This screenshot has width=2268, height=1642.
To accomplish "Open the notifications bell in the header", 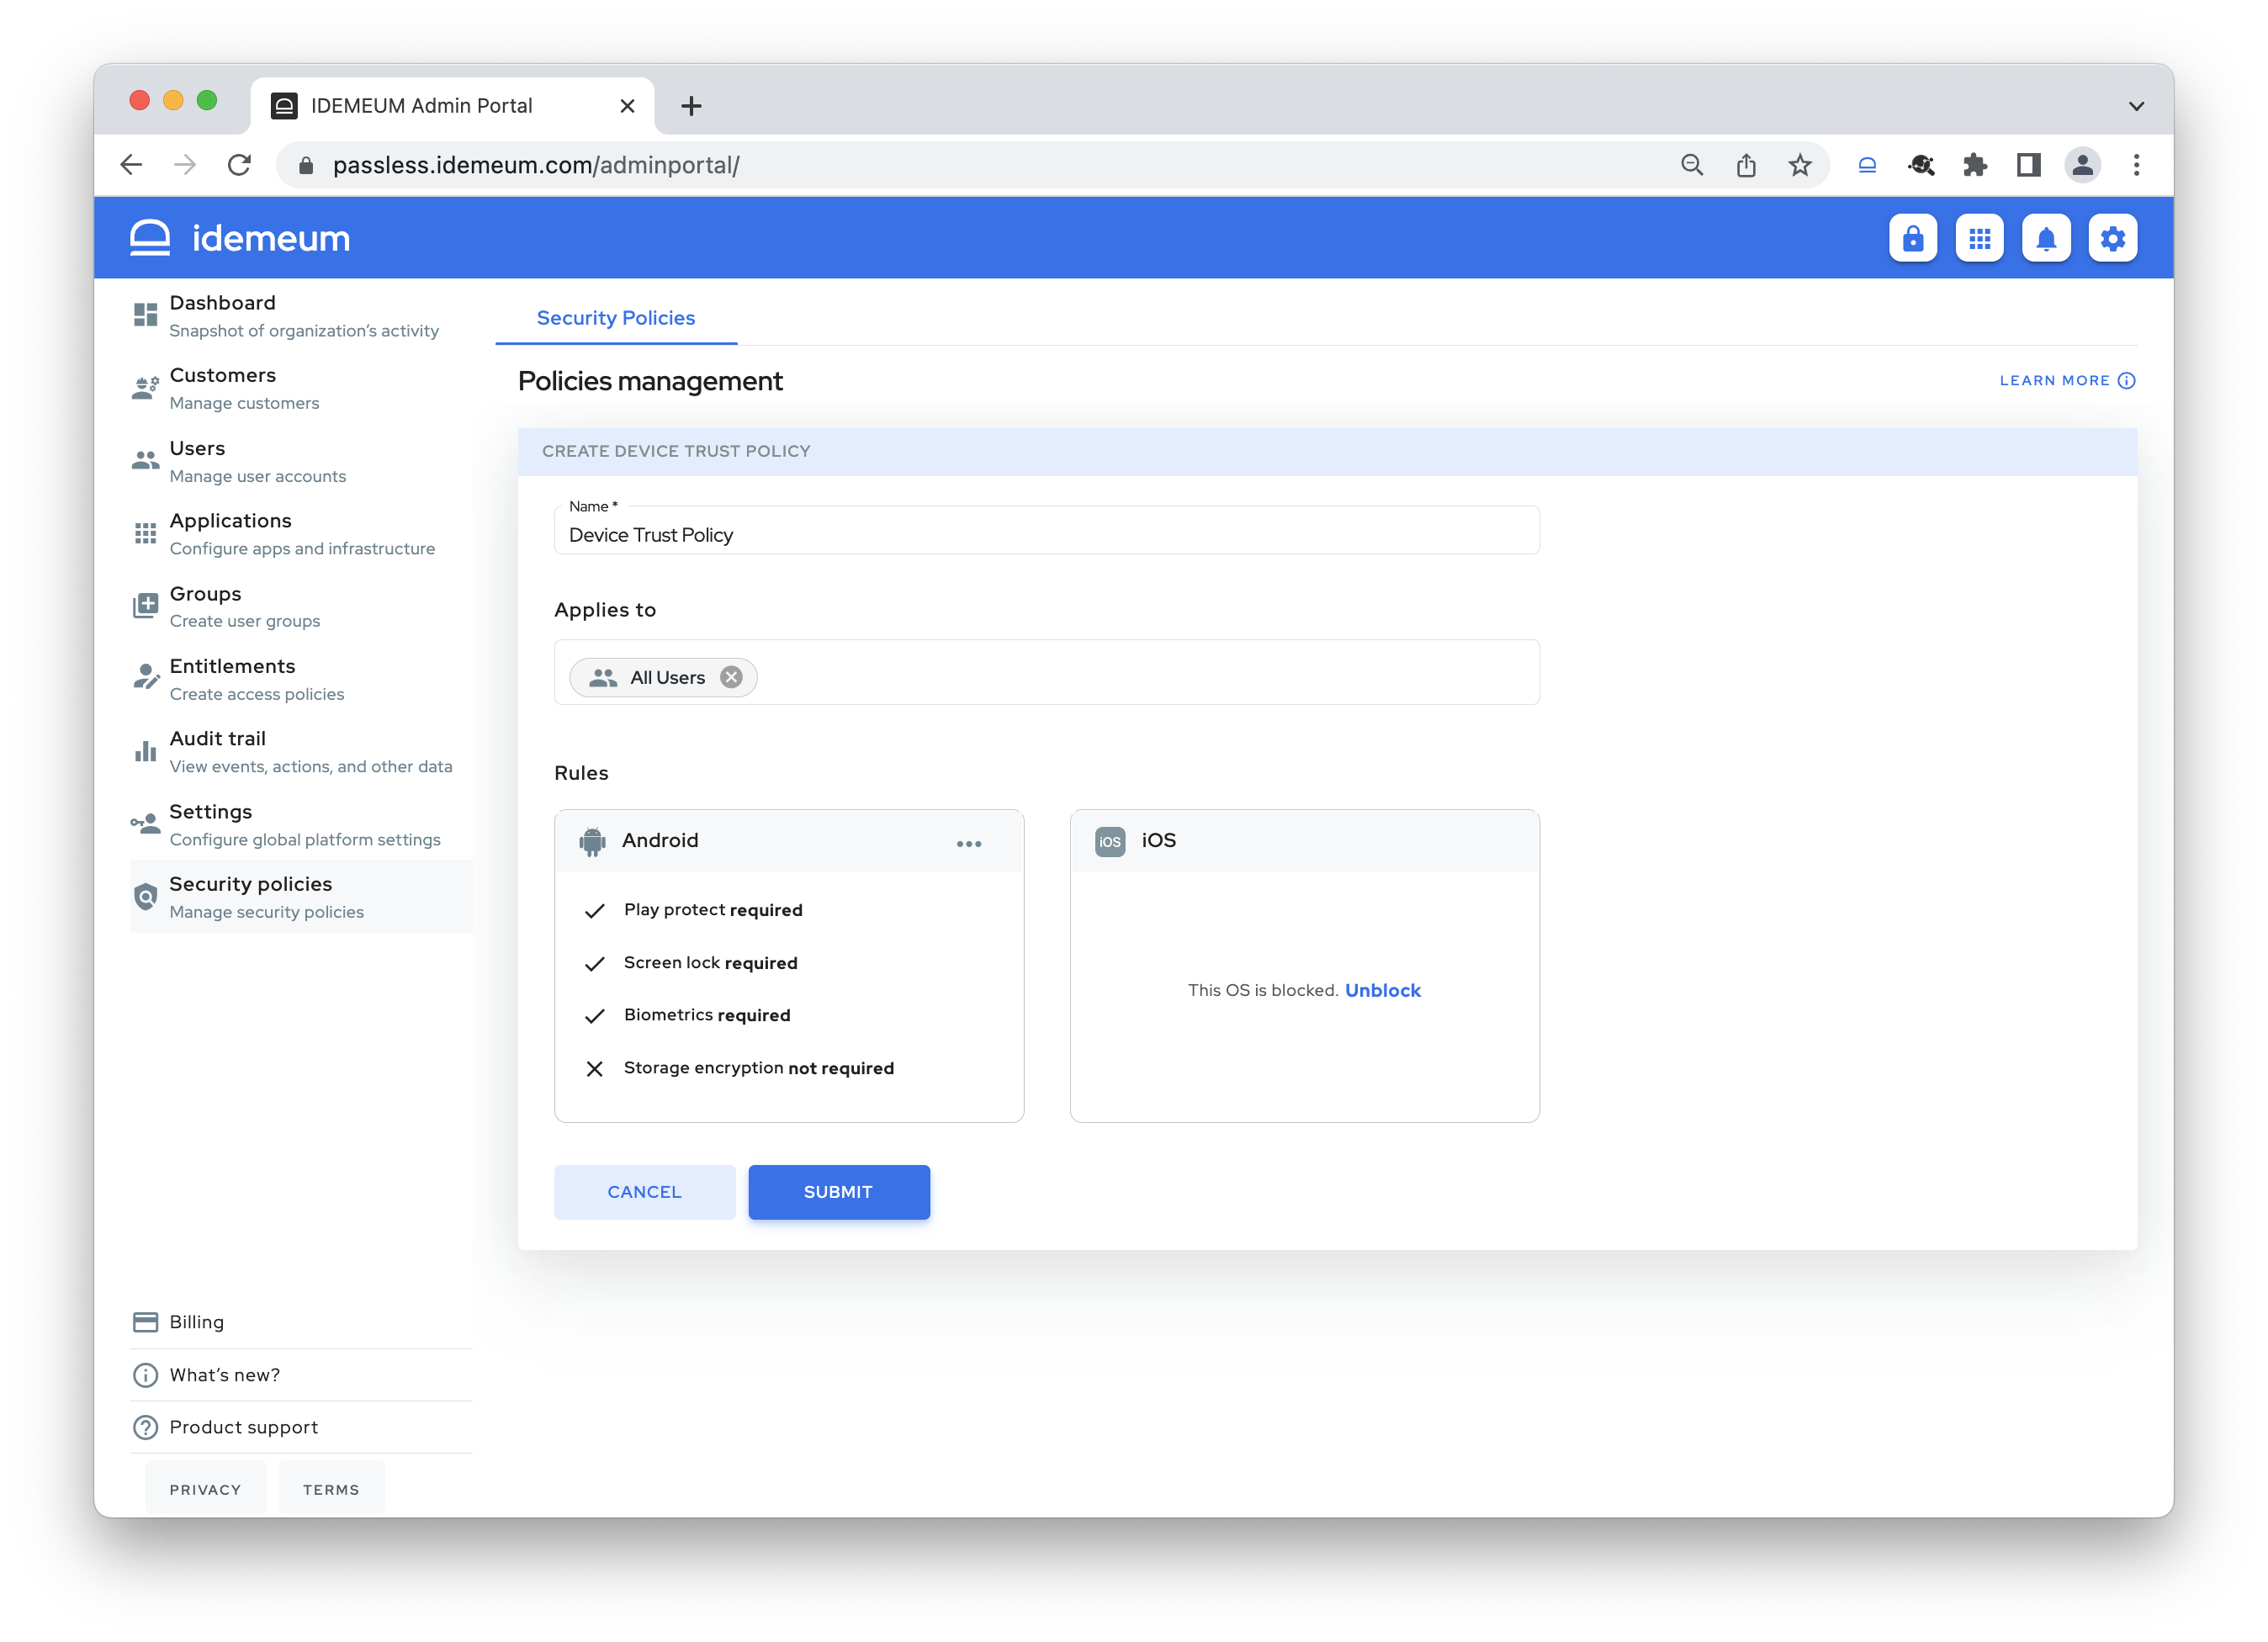I will pos(2046,238).
